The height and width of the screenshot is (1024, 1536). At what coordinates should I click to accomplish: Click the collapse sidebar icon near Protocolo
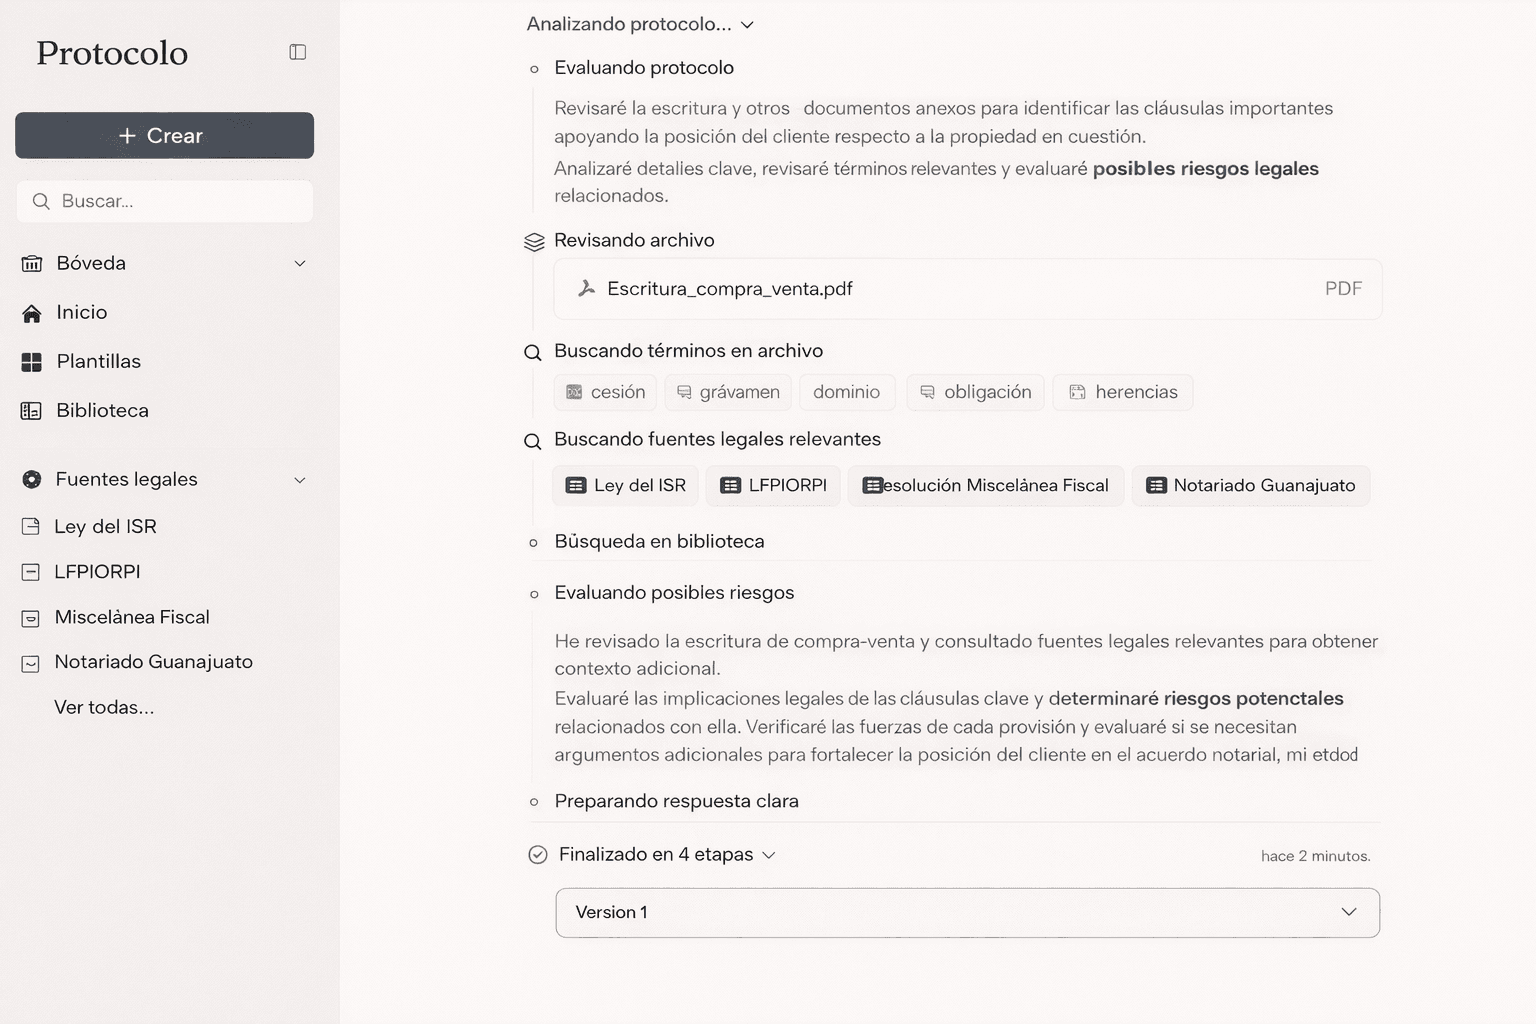pos(297,52)
